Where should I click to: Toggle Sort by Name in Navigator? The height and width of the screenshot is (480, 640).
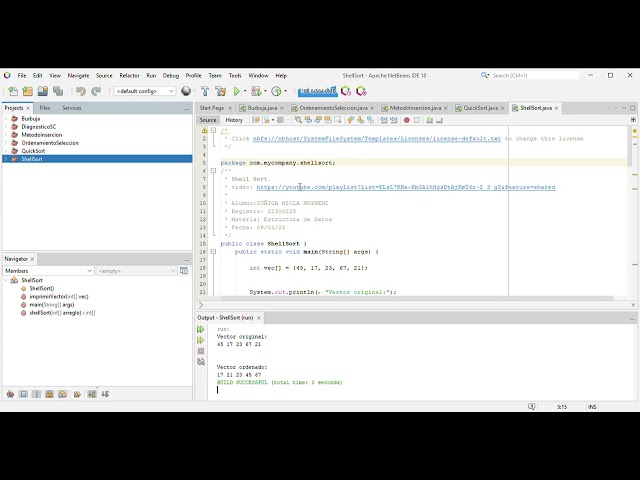[x=92, y=394]
